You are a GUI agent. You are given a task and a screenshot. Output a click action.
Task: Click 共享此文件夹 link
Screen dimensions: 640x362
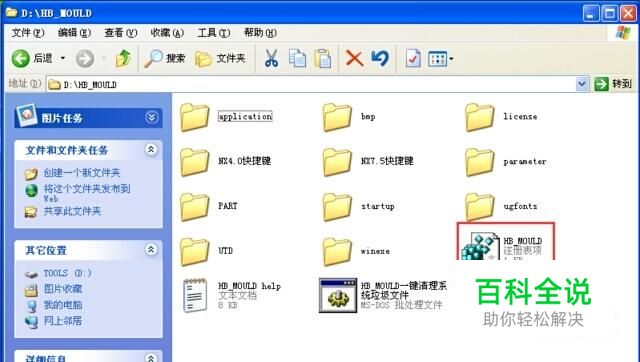pyautogui.click(x=72, y=211)
